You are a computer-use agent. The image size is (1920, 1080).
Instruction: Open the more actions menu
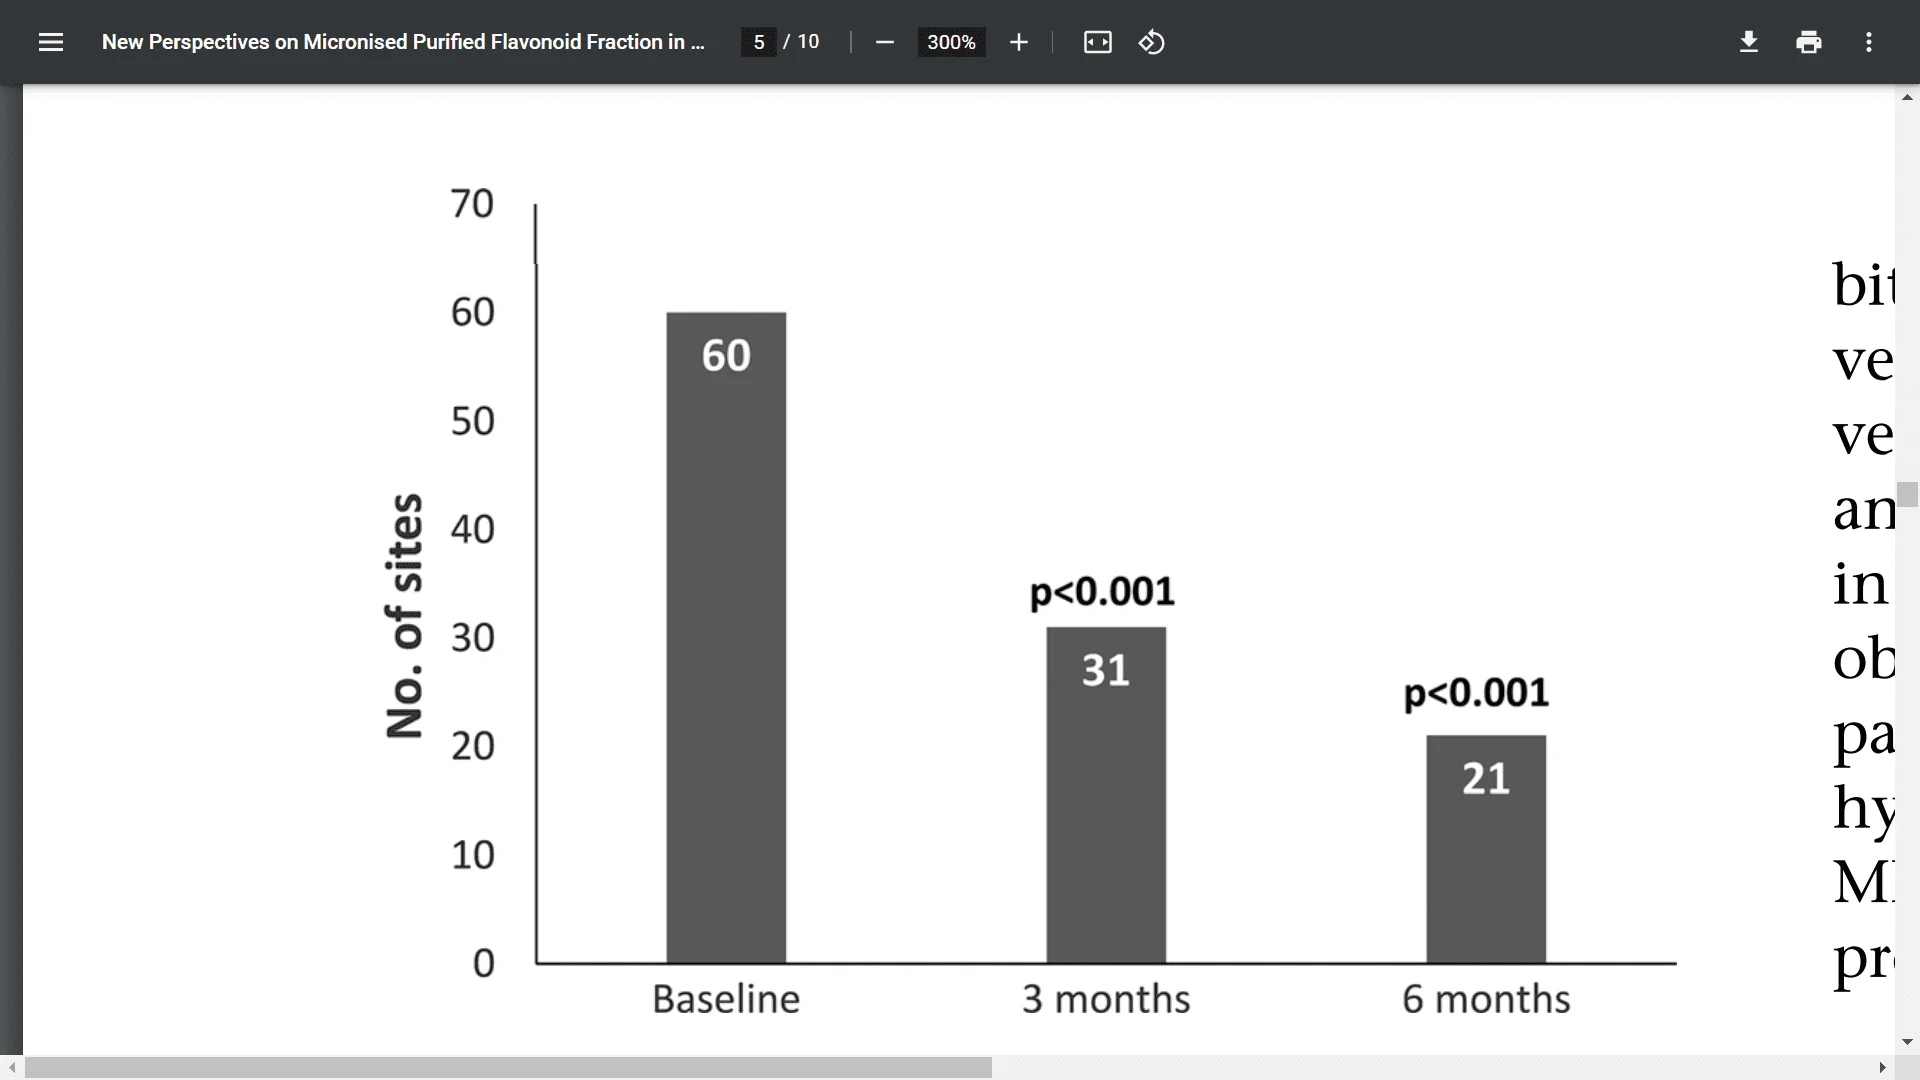click(1869, 42)
